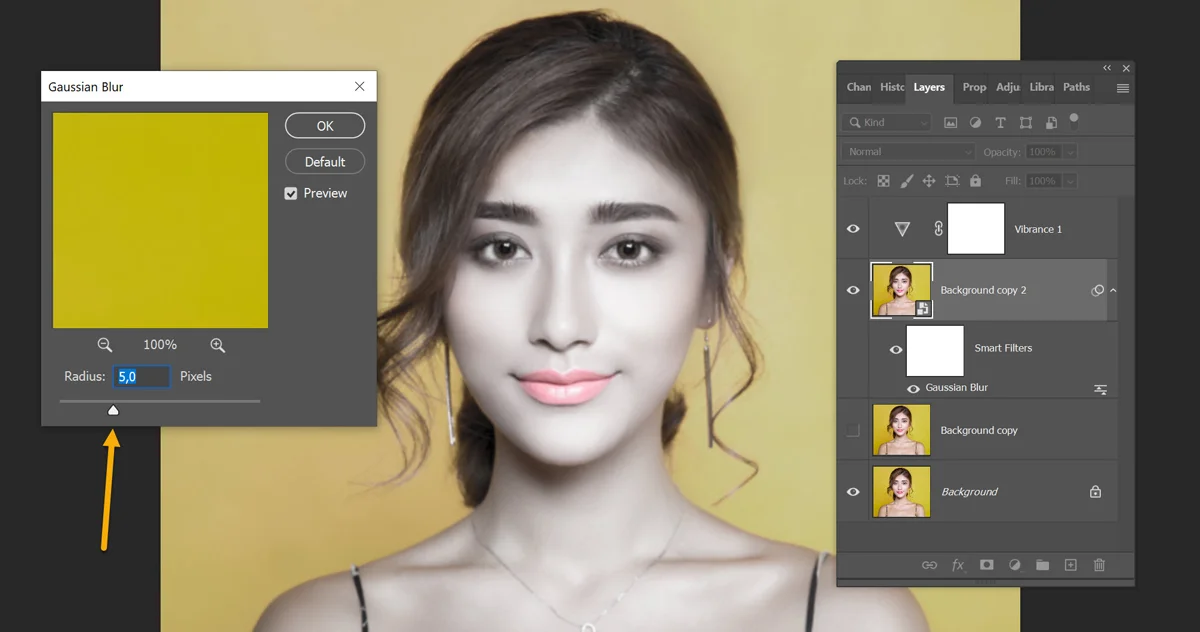The height and width of the screenshot is (632, 1200).
Task: Toggle the Preview checkbox
Action: coord(291,193)
